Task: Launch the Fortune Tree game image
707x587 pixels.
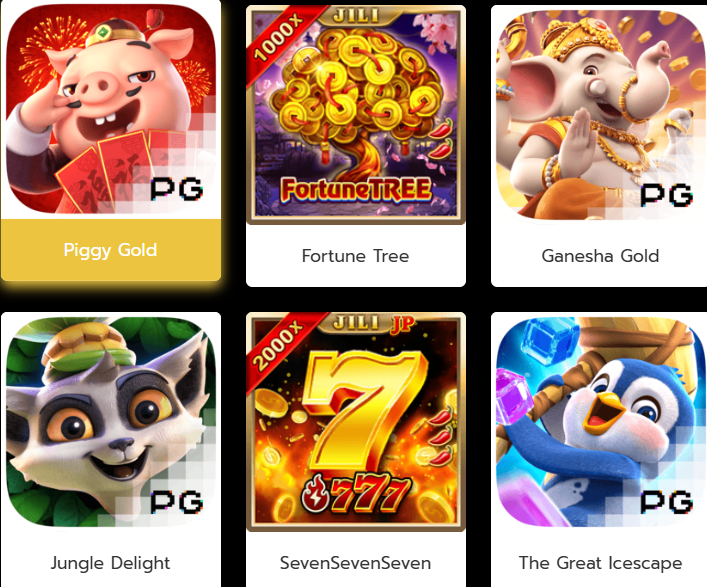Action: pos(356,115)
